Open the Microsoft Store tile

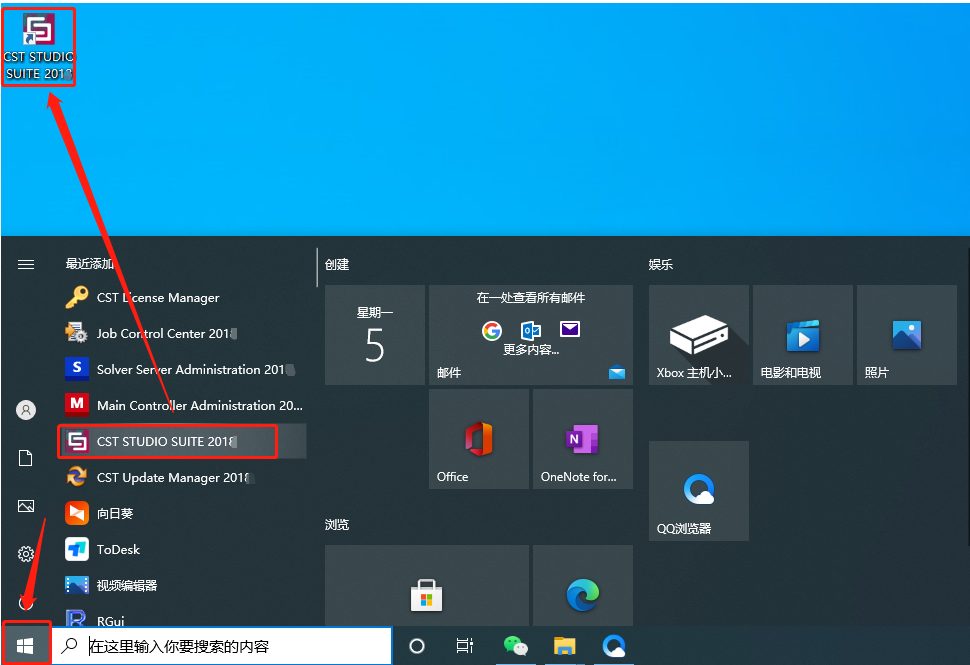427,585
